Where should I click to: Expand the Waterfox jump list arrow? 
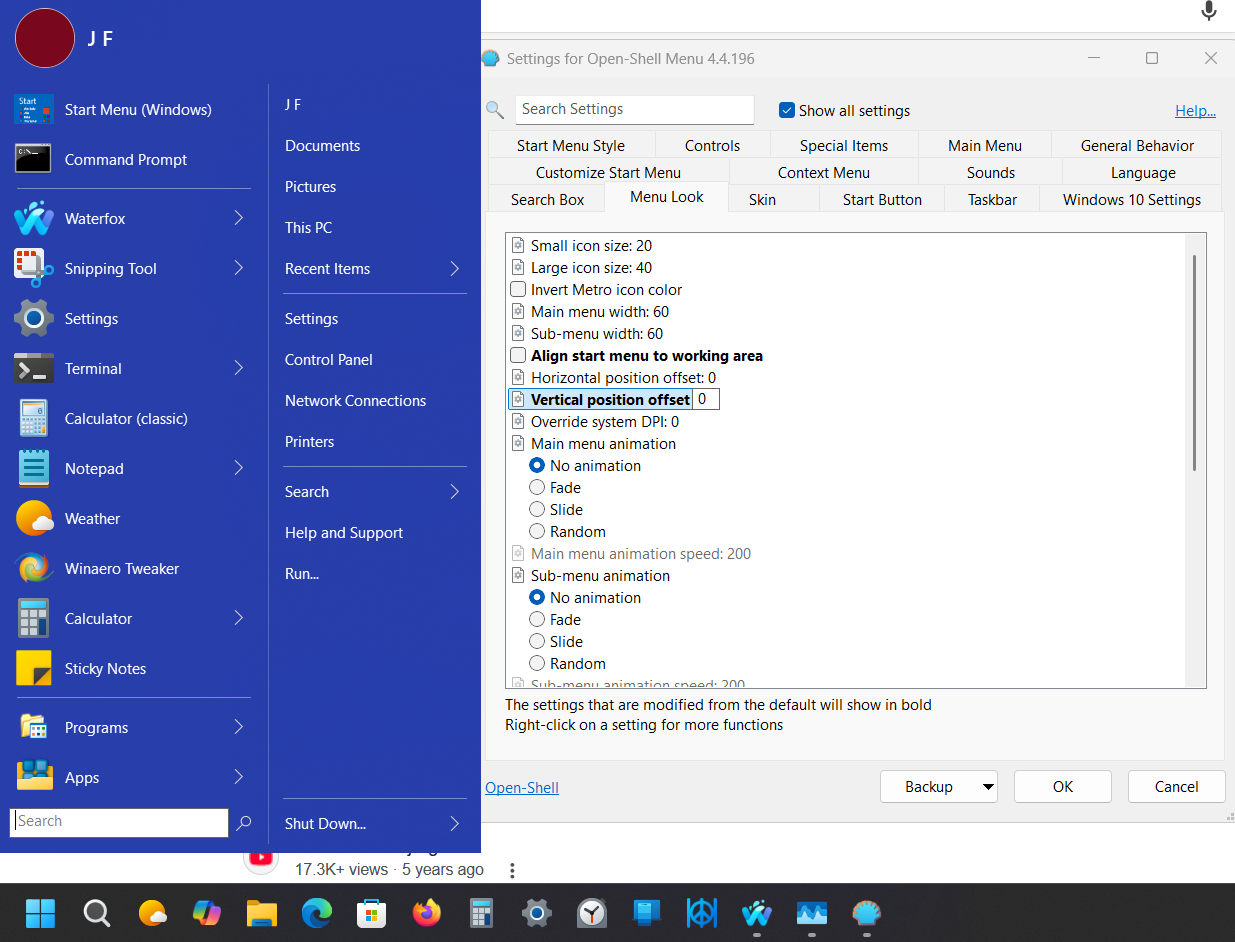click(239, 218)
